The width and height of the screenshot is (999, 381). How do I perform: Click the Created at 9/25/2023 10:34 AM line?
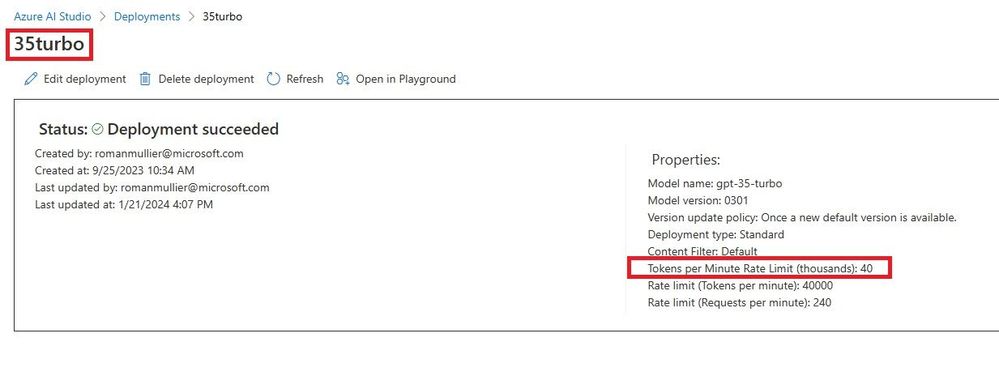pyautogui.click(x=115, y=171)
